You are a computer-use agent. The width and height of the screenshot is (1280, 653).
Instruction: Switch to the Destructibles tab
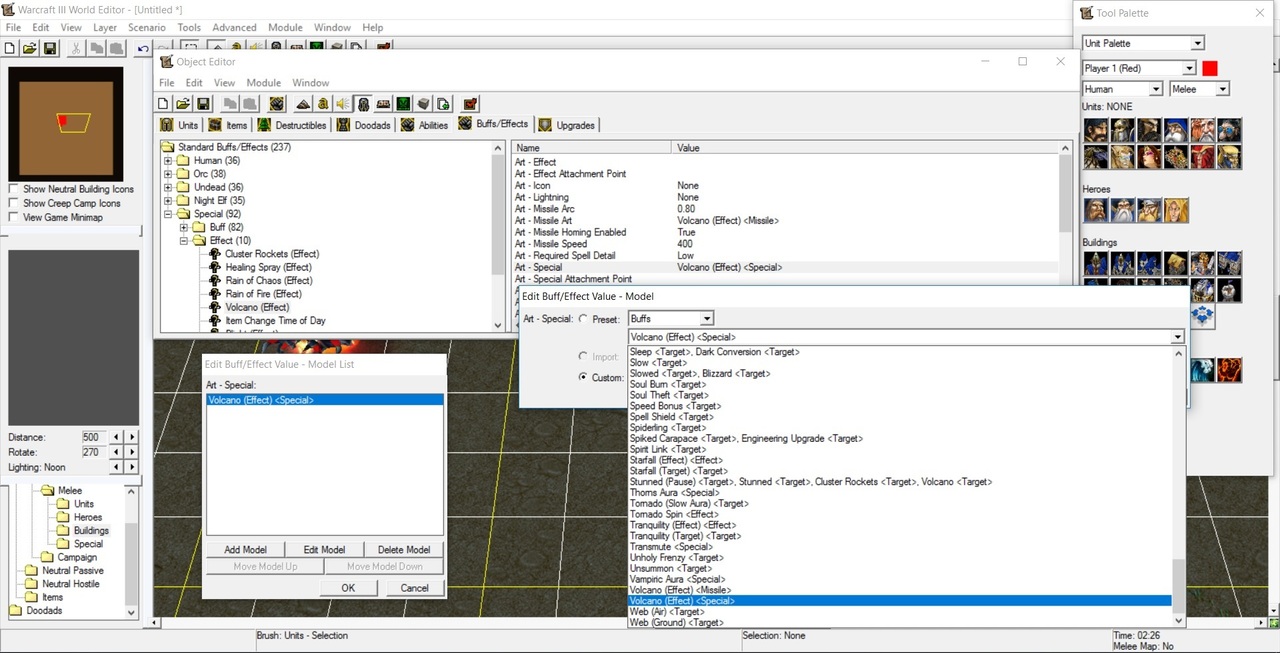pyautogui.click(x=292, y=125)
